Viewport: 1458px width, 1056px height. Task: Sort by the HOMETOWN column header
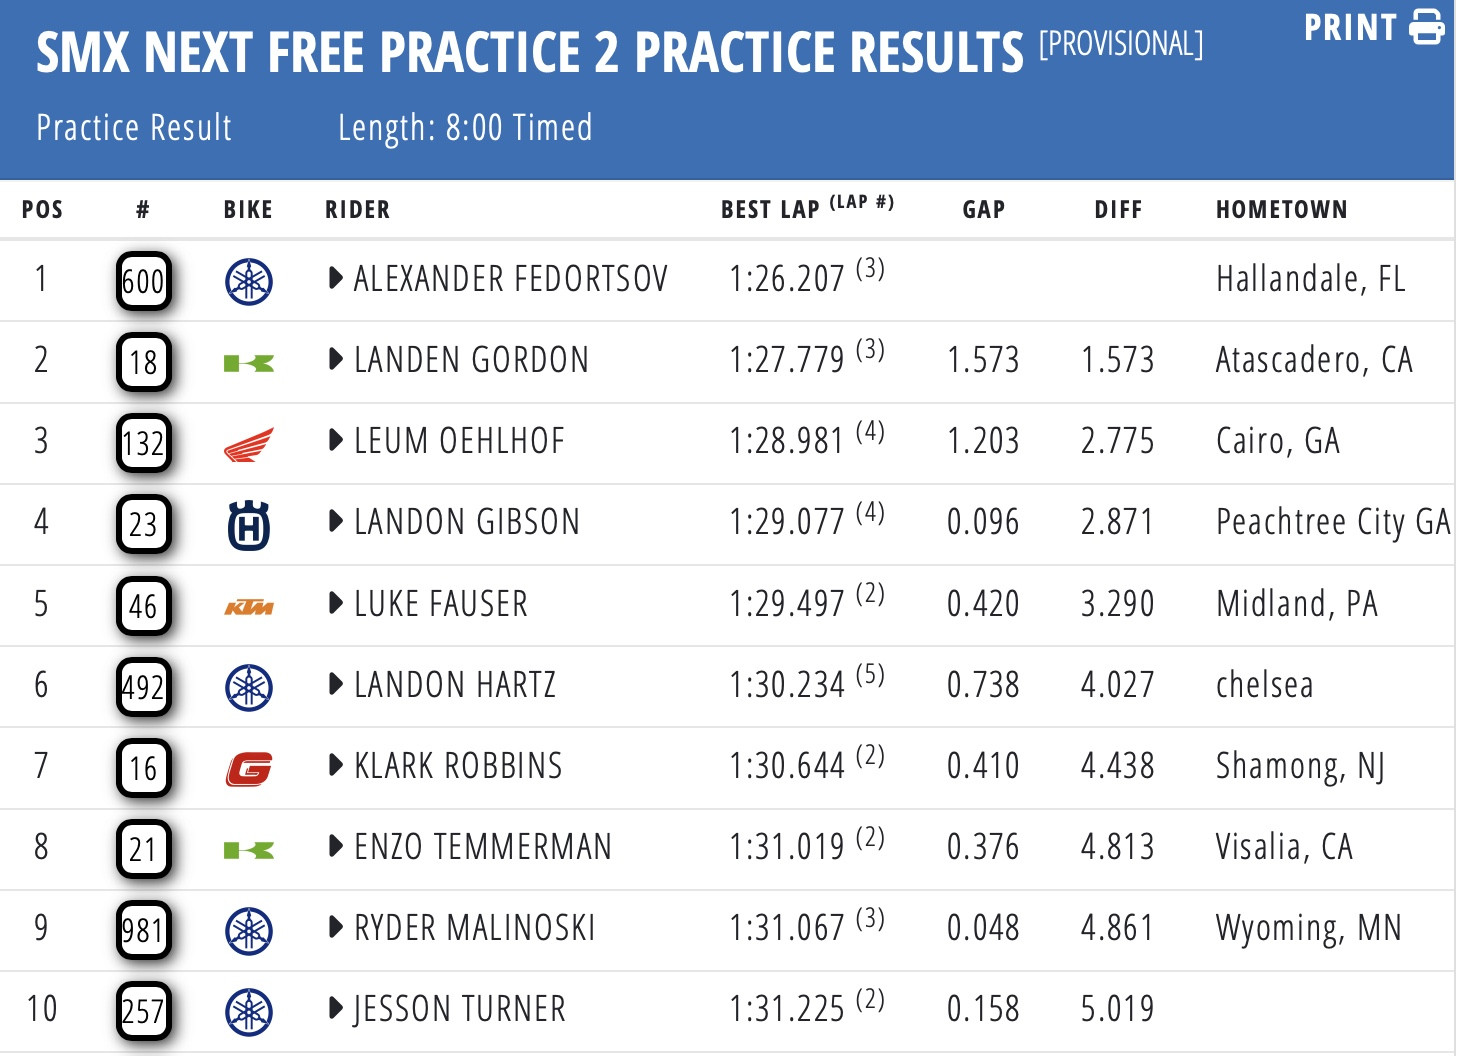pos(1281,209)
